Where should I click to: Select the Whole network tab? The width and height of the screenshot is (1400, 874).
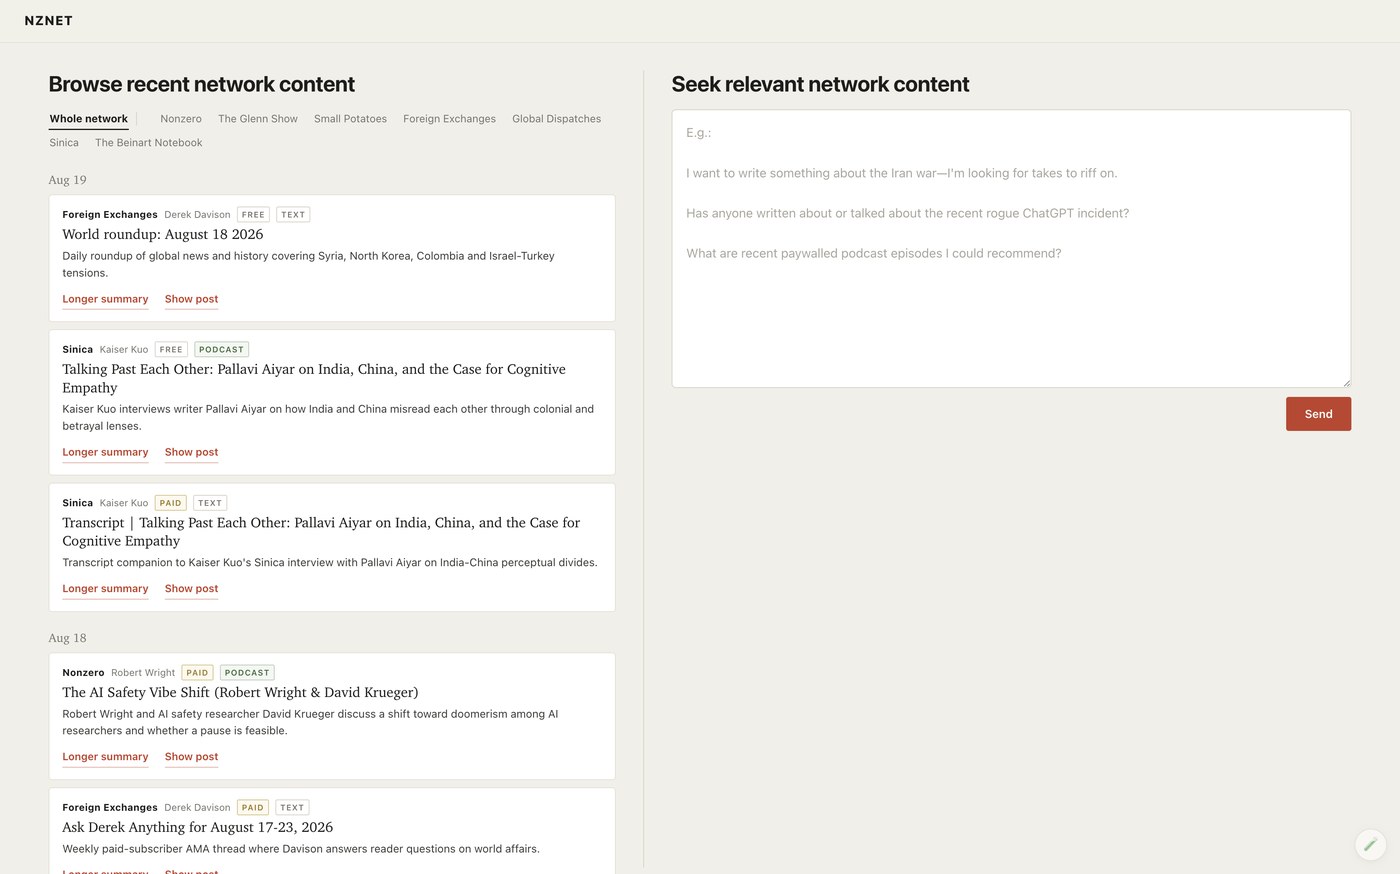89,119
